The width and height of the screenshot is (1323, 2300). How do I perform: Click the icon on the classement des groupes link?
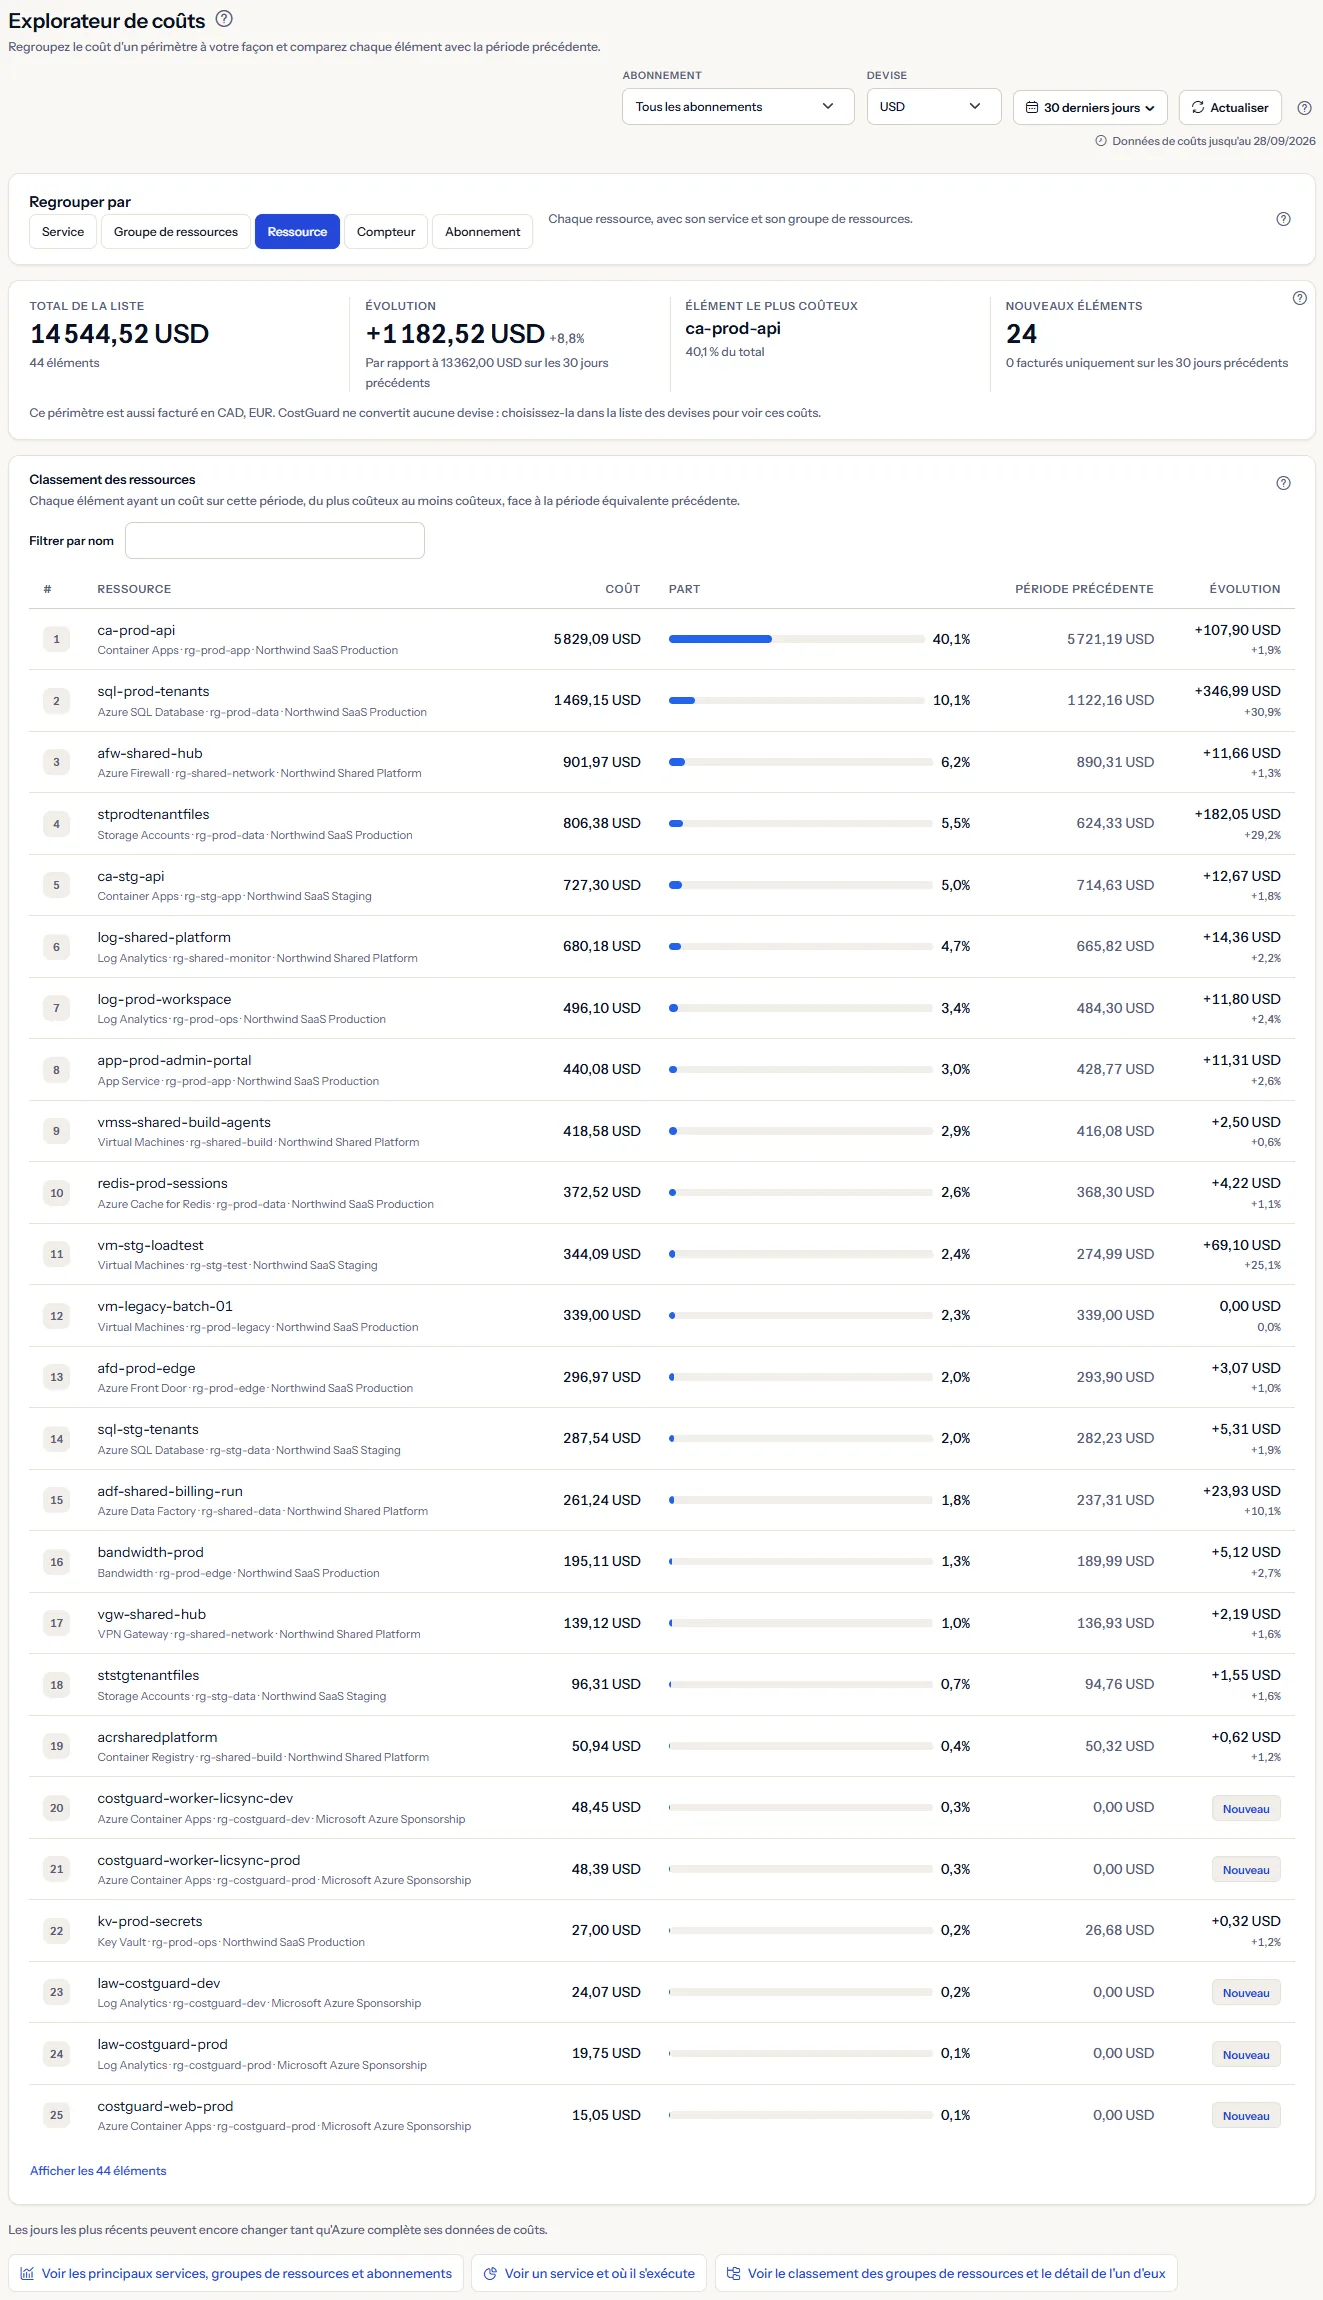tap(734, 2273)
